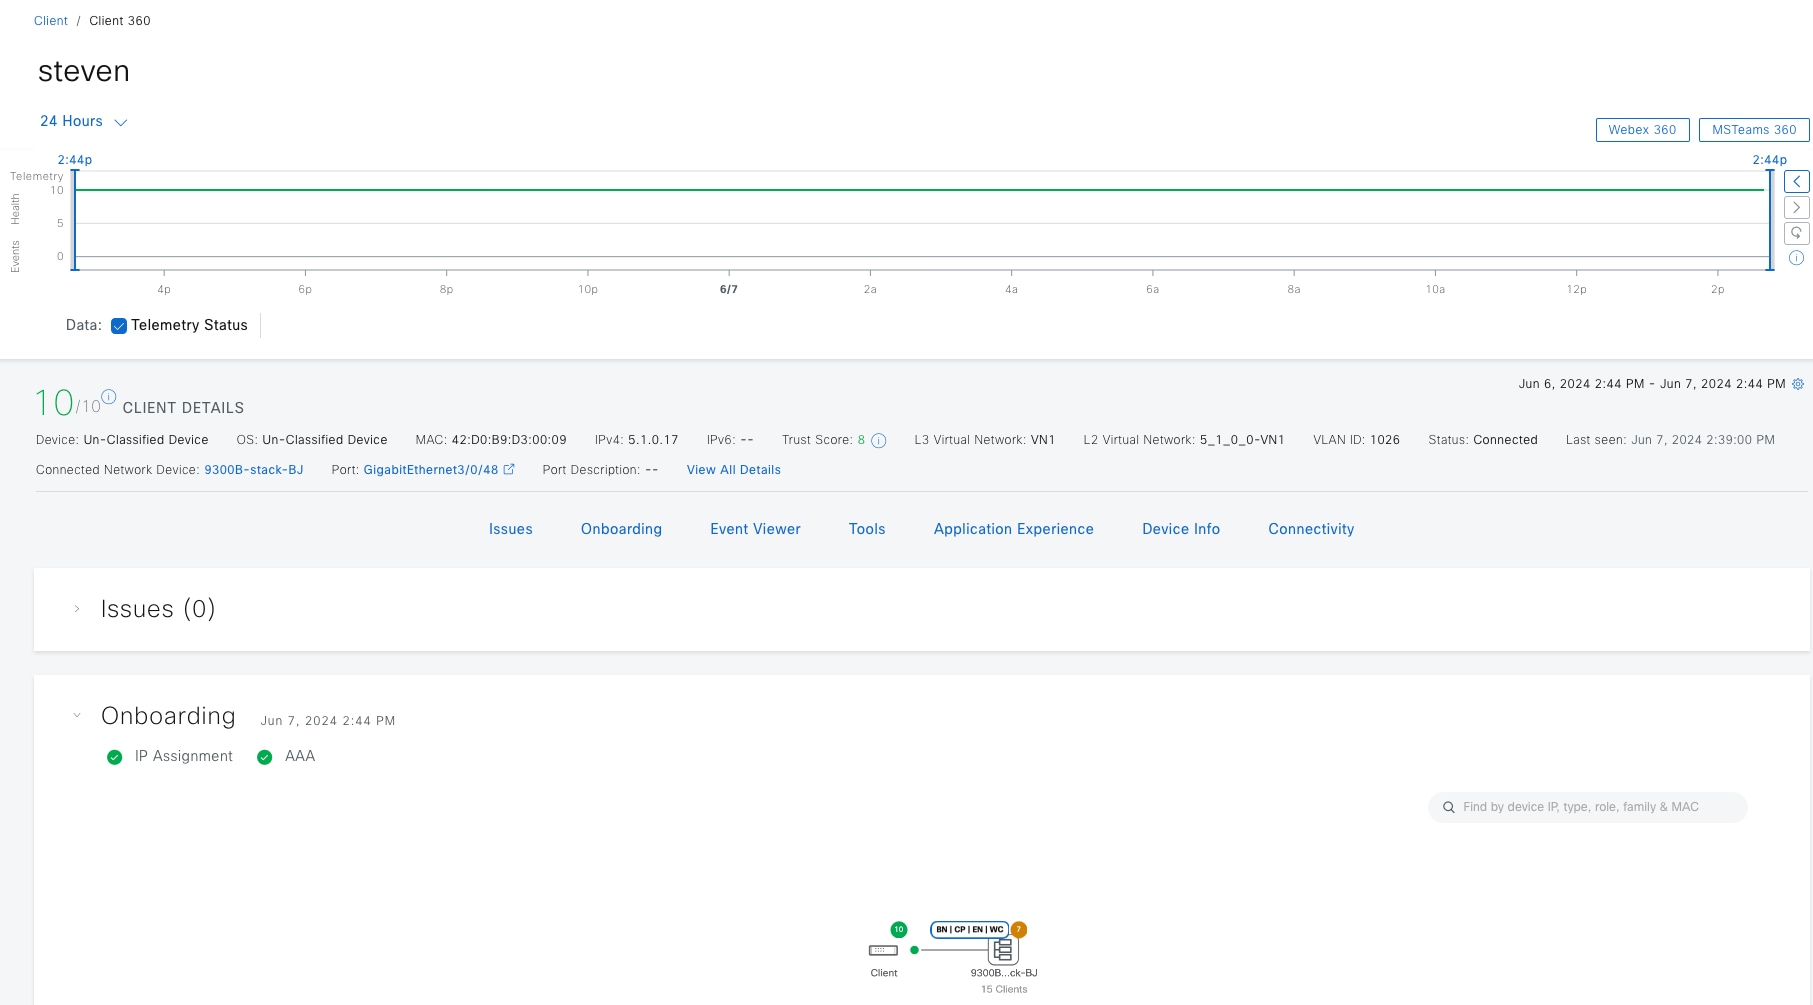Click the refresh timeline icon

1797,232
